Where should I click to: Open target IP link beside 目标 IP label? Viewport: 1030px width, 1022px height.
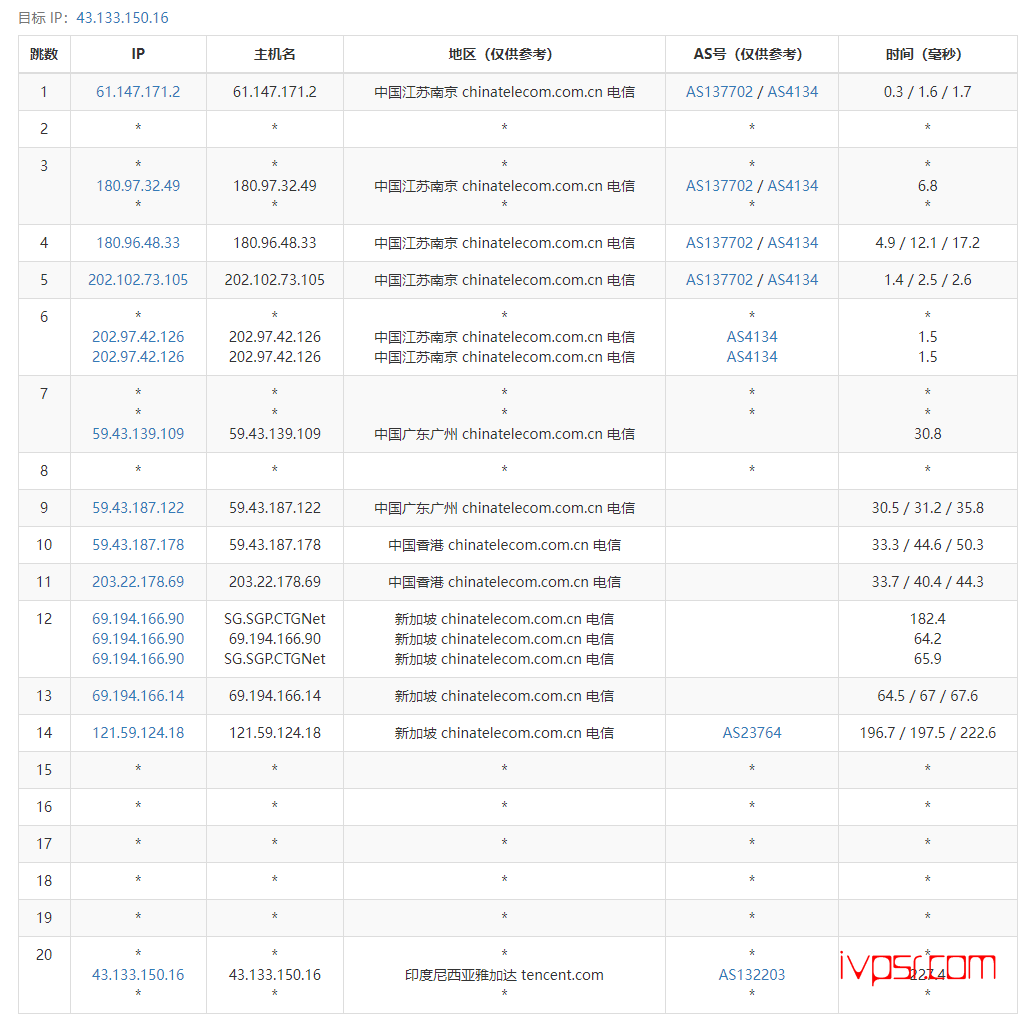122,18
